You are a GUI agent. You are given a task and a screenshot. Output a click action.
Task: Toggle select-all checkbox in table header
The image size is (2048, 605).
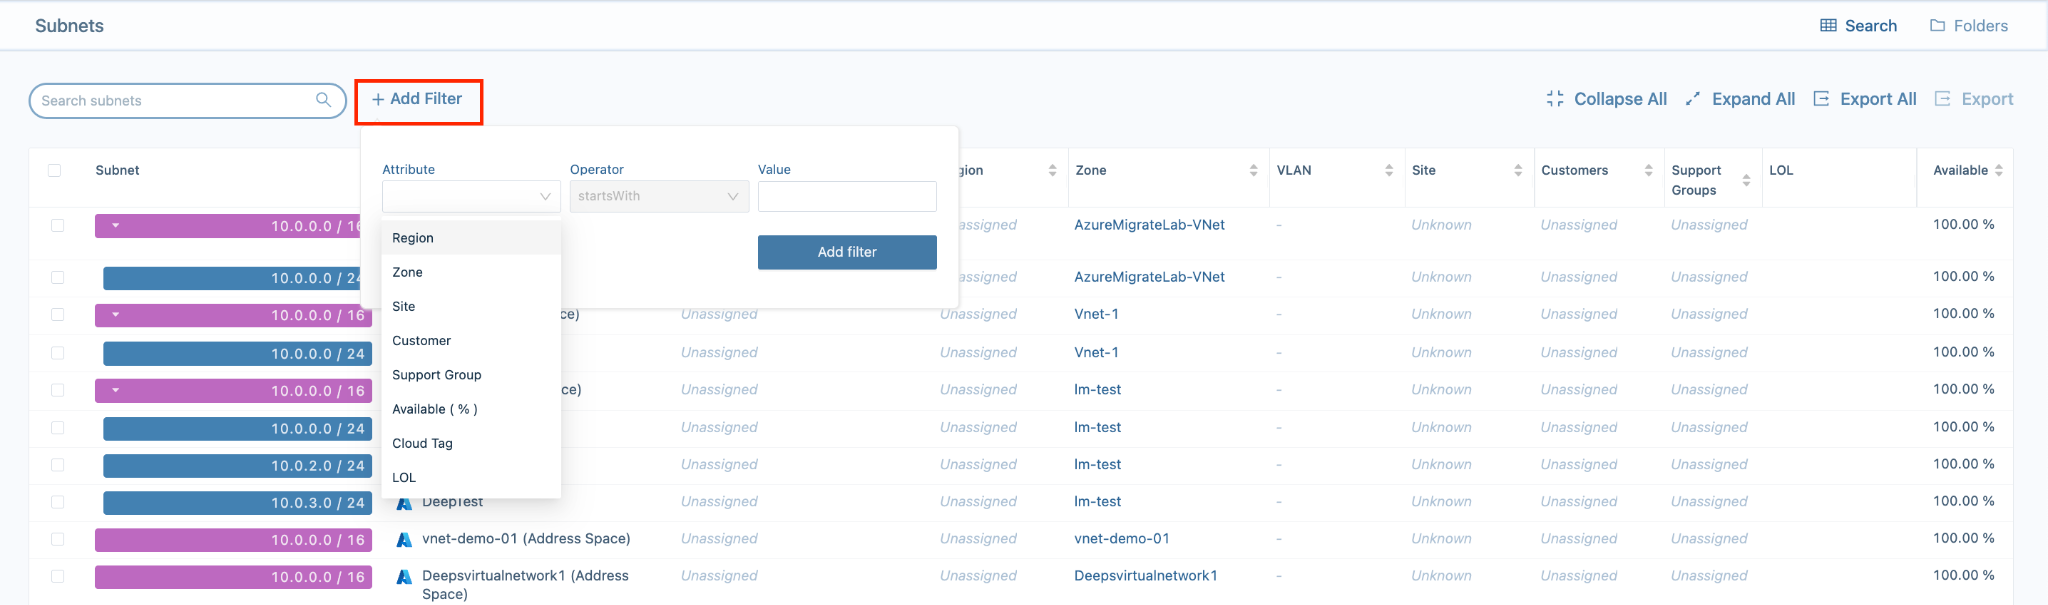[55, 171]
